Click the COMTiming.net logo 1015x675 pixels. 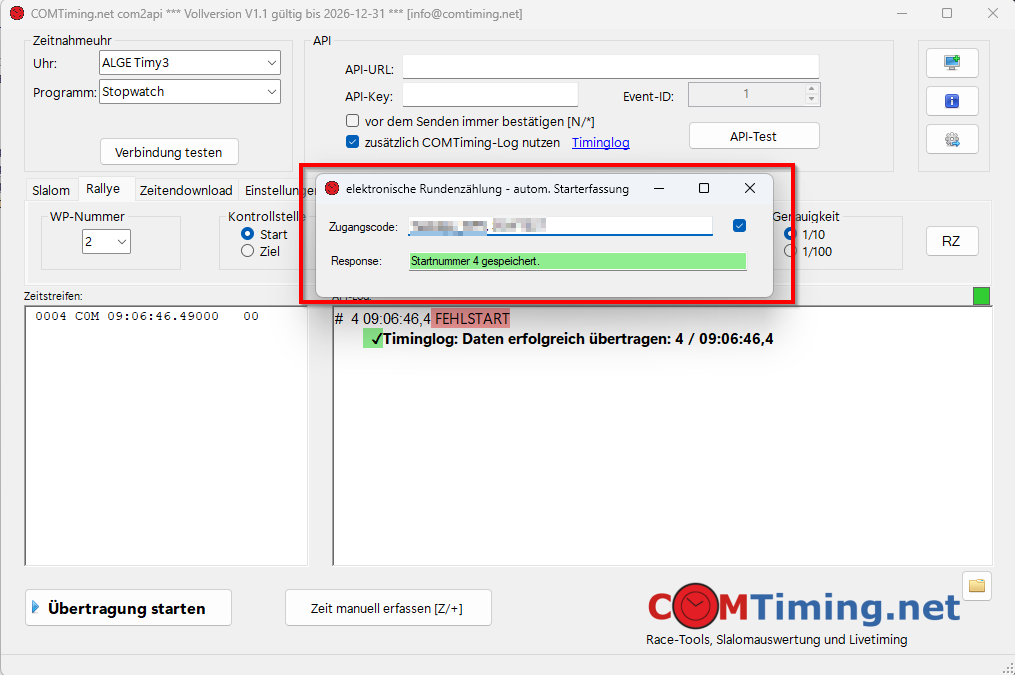point(803,607)
